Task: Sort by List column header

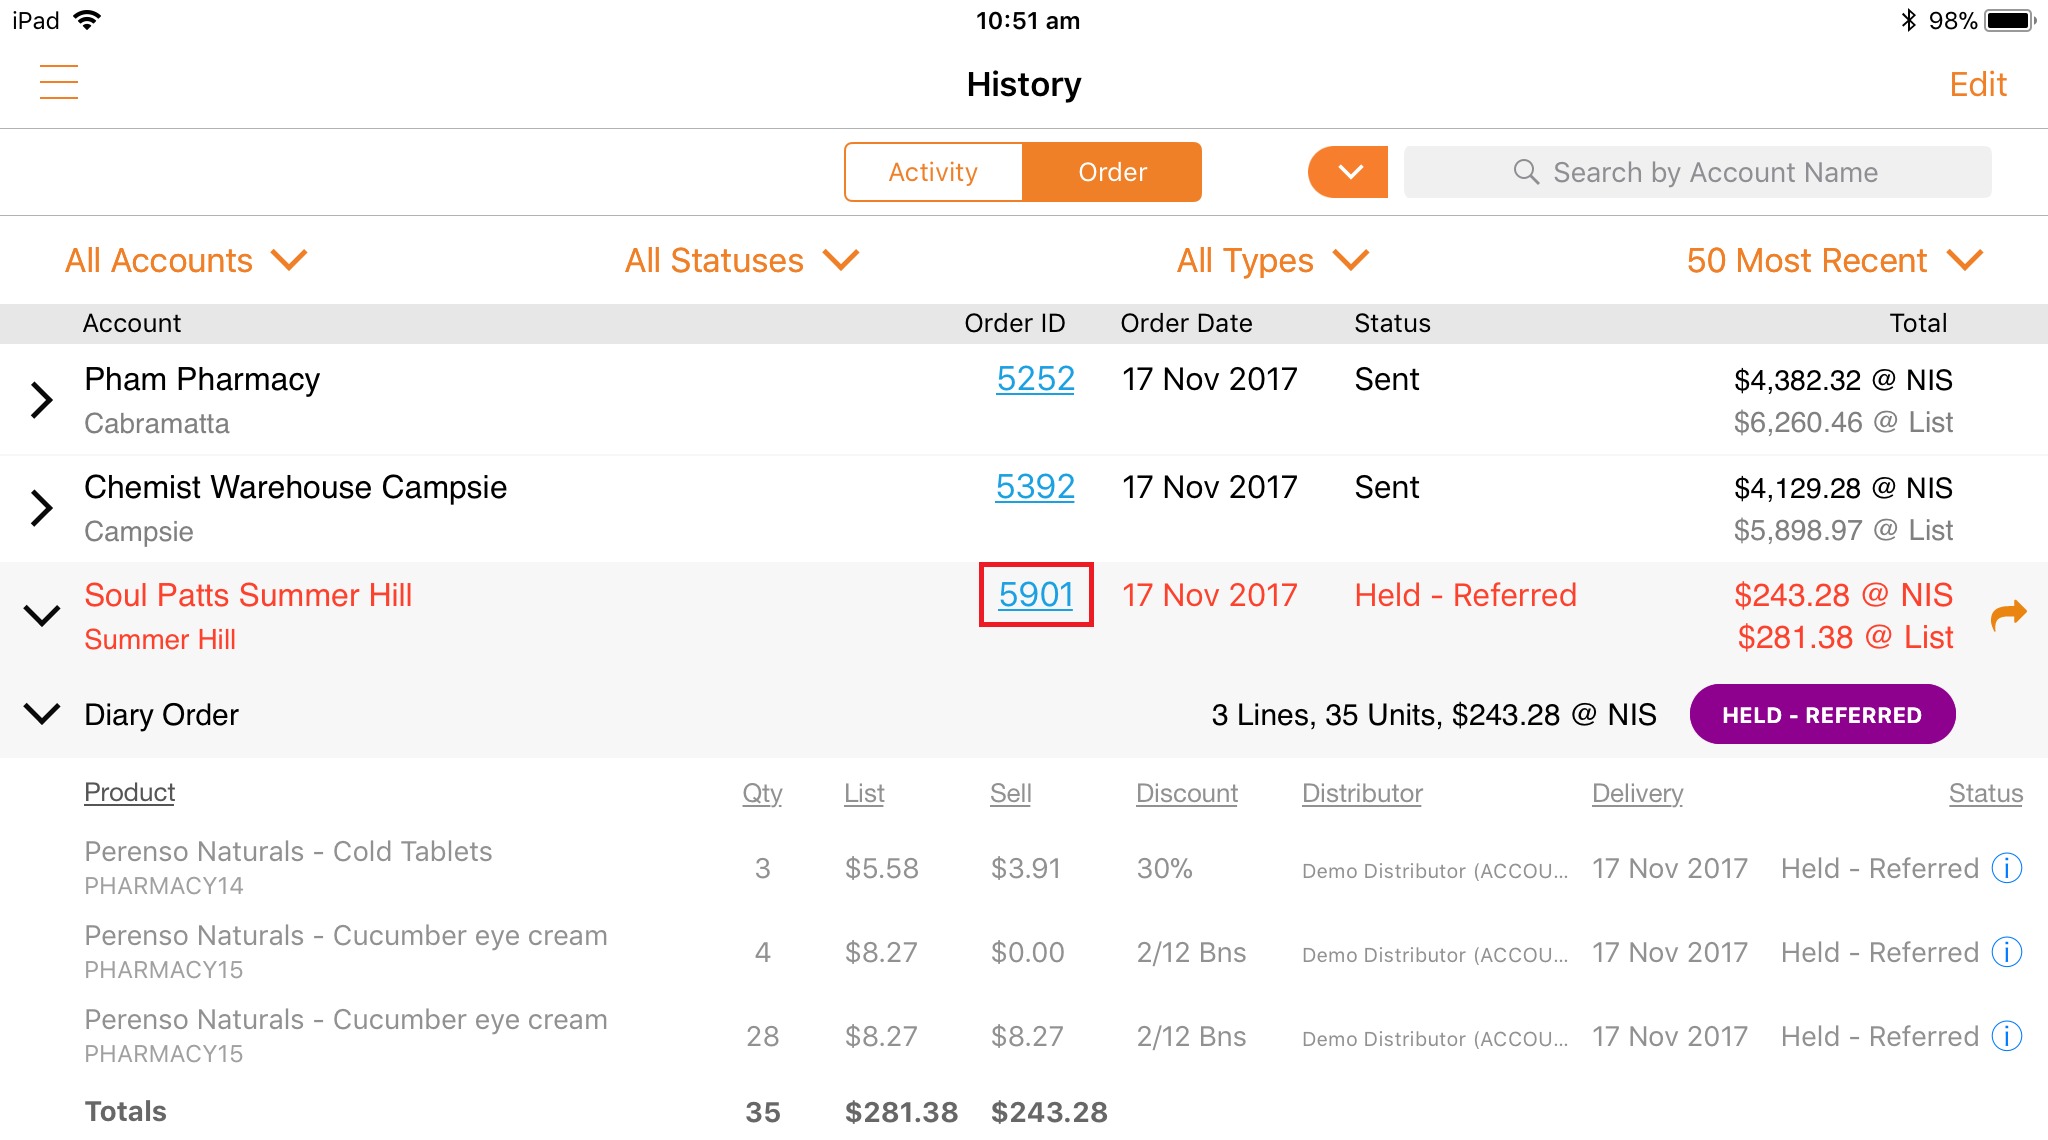Action: (x=864, y=793)
